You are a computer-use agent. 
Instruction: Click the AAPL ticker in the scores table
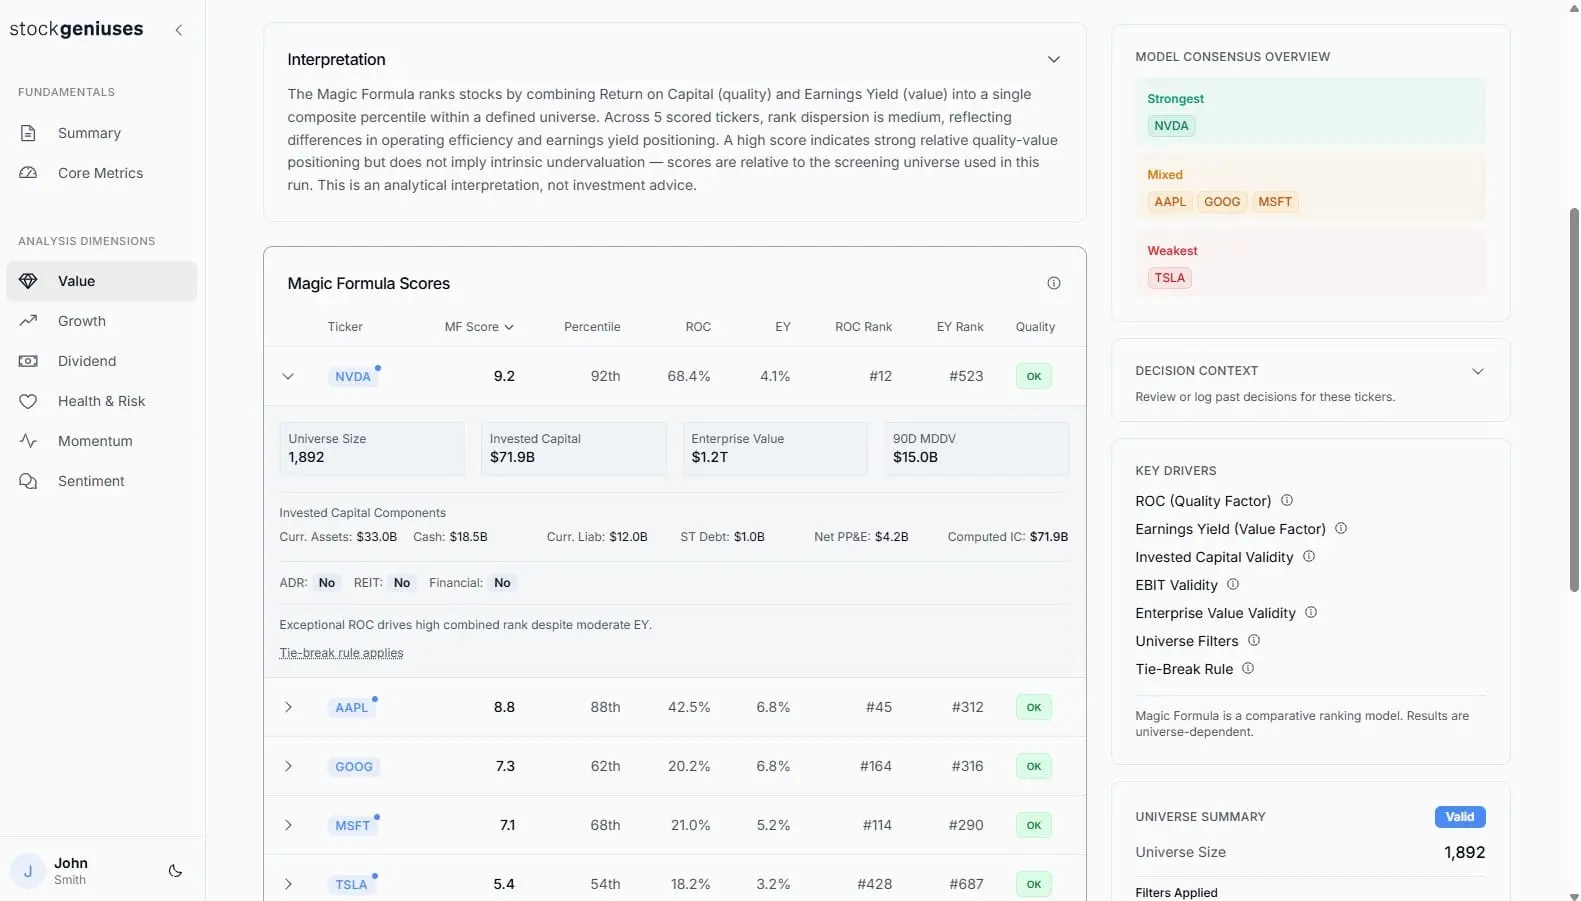352,708
